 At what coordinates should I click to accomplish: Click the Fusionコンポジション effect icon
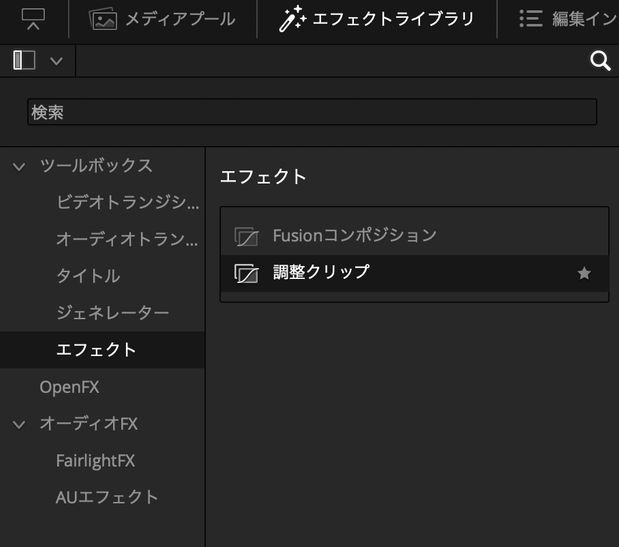click(246, 236)
